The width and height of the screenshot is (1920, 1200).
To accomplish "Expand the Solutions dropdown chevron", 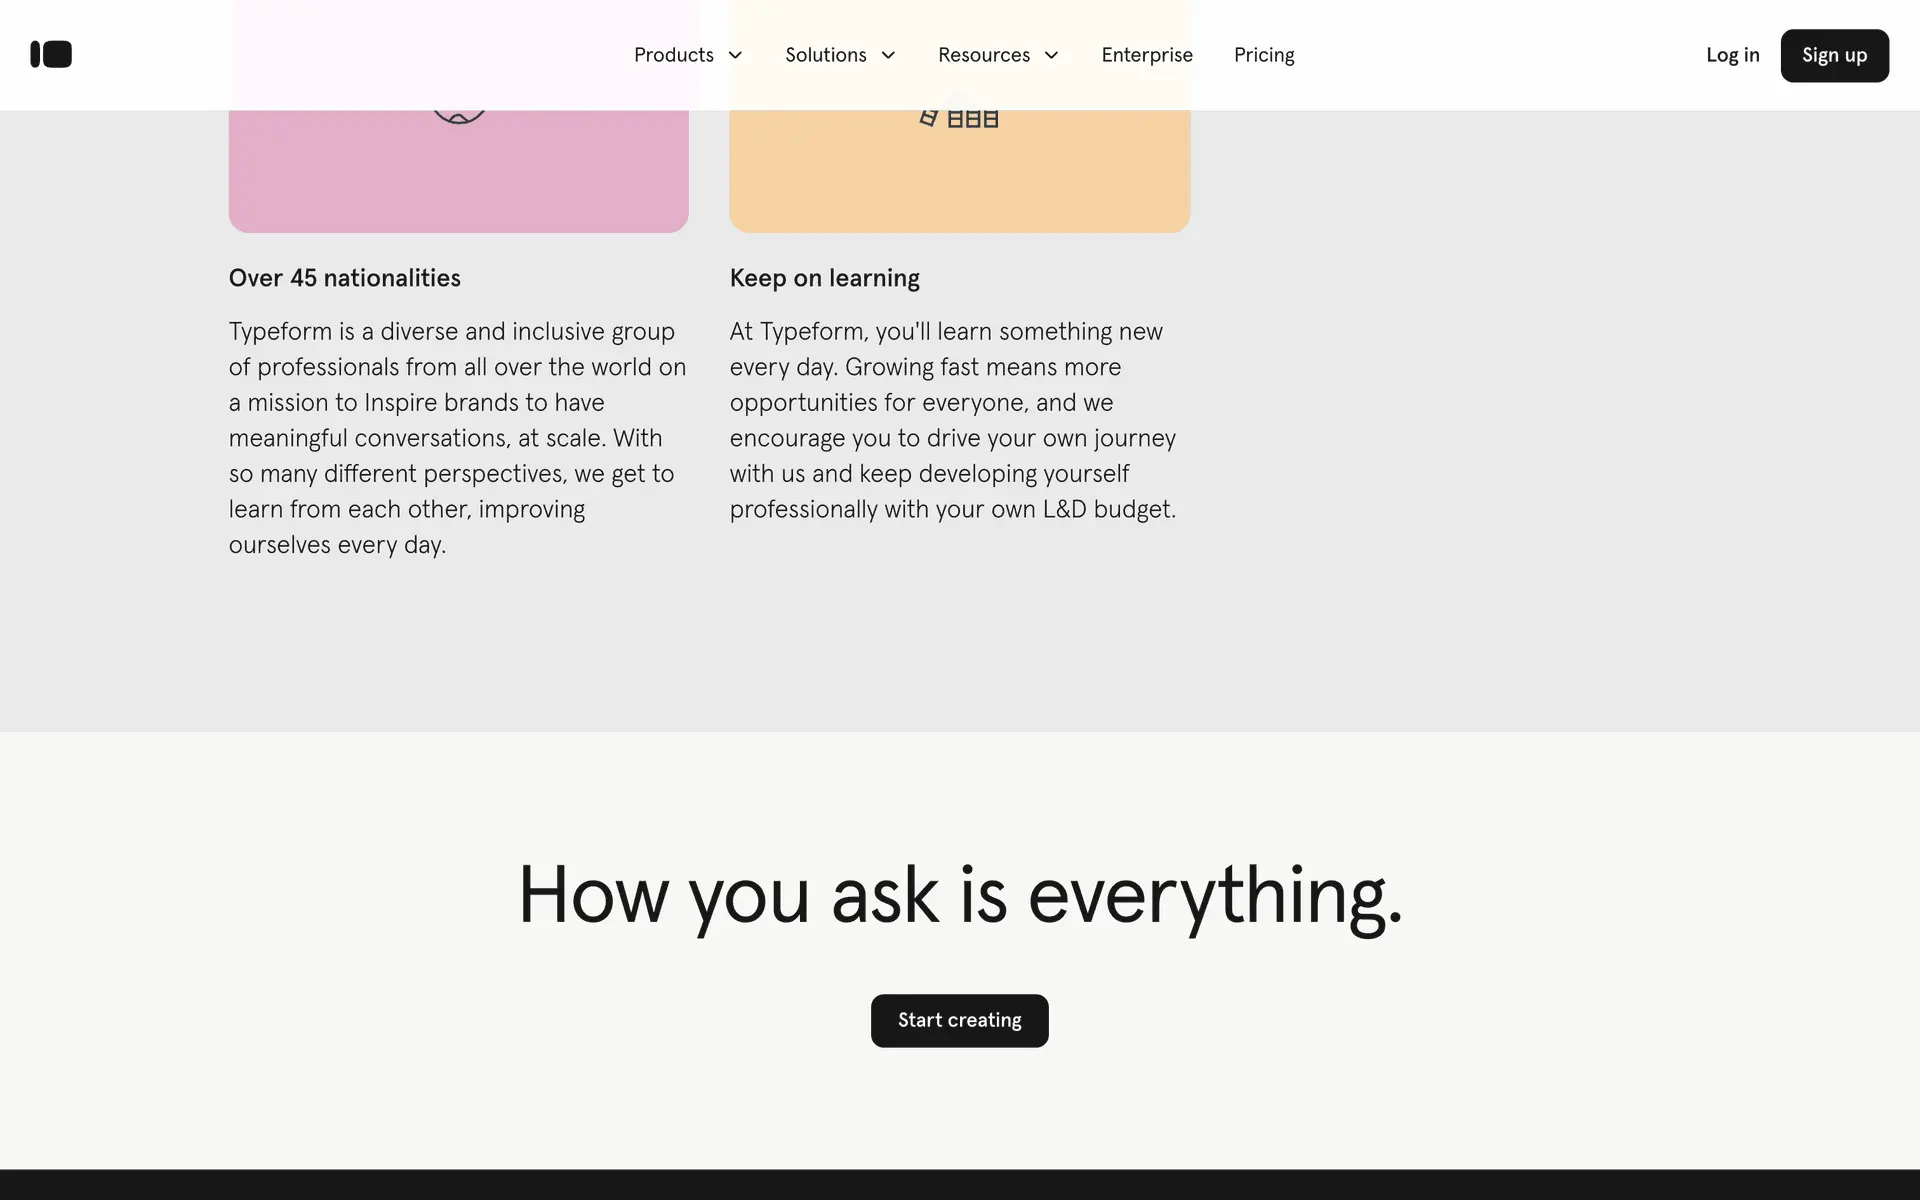I will (888, 56).
